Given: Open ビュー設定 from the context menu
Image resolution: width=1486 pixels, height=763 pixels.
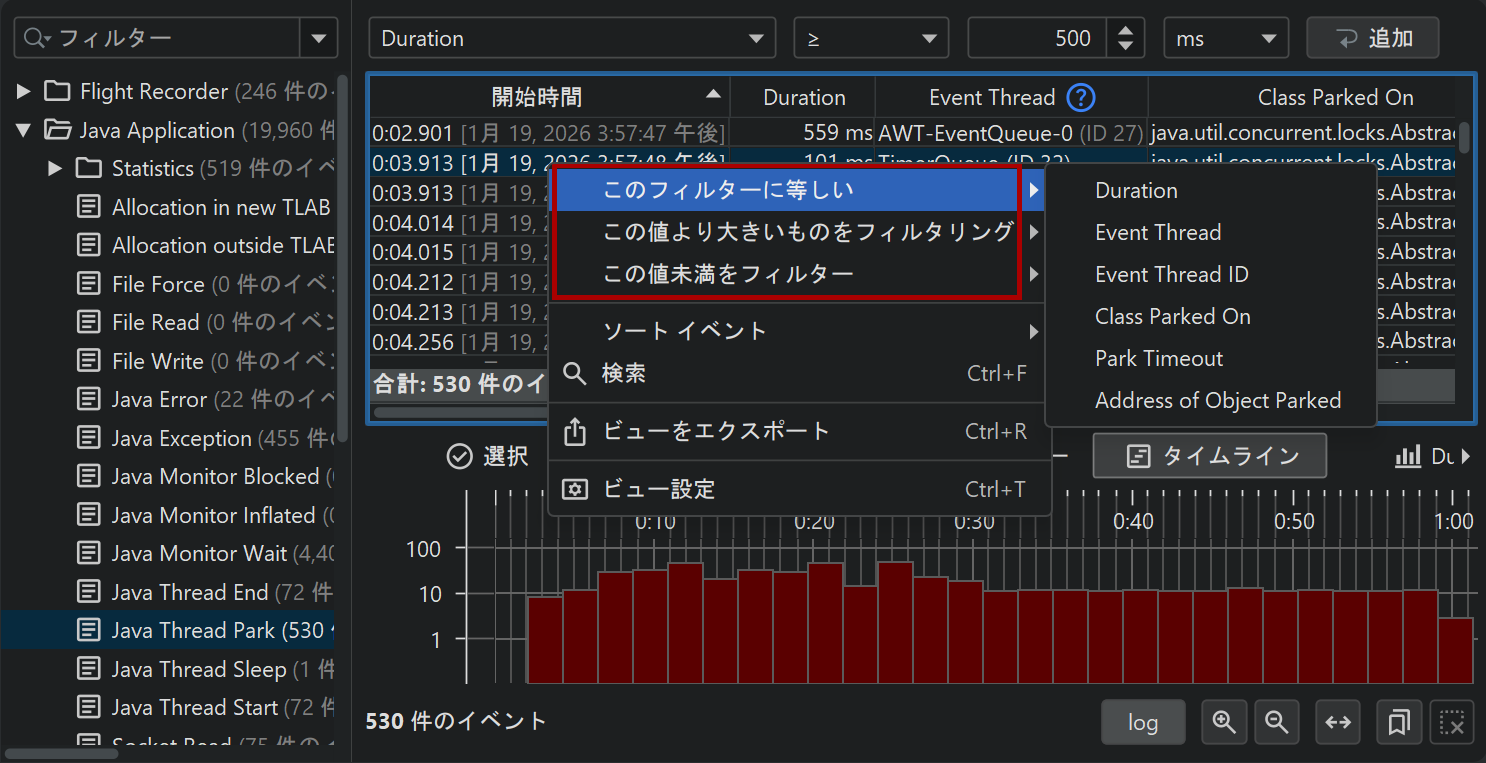Looking at the screenshot, I should (659, 490).
